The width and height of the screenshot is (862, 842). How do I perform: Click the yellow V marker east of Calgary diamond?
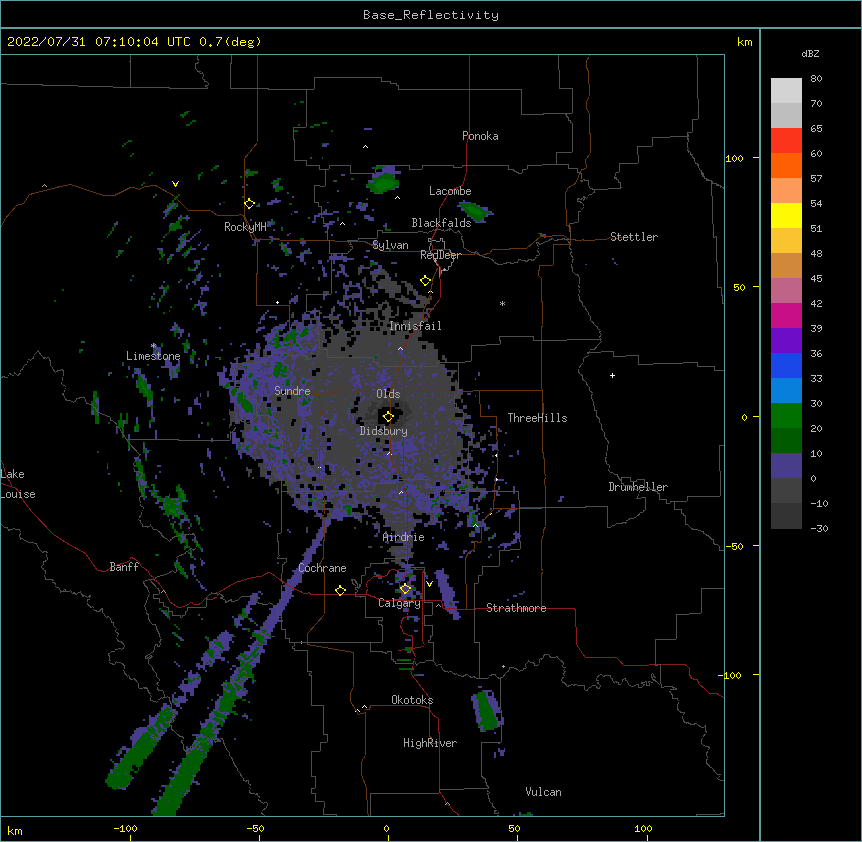(429, 584)
